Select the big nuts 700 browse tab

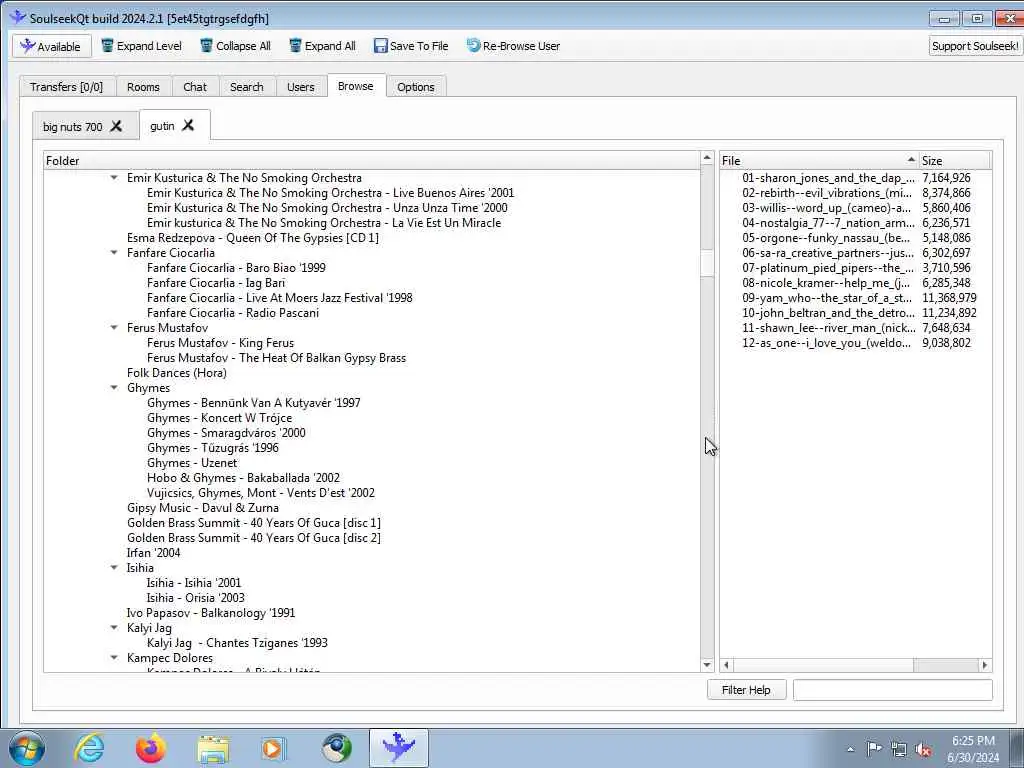[x=72, y=127]
